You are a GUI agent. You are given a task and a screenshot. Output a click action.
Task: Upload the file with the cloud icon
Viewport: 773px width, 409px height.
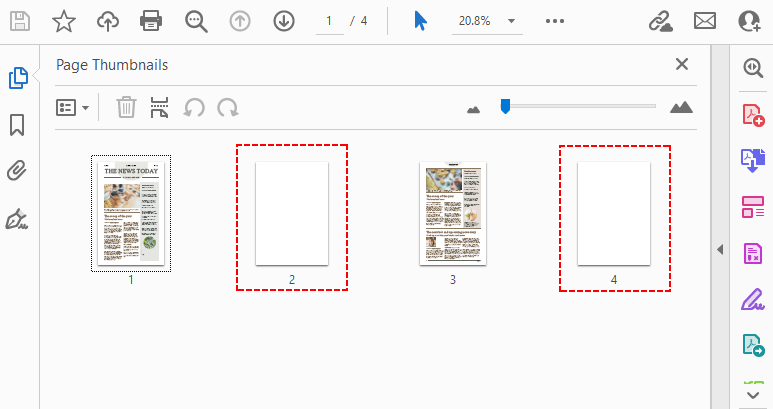tap(108, 21)
